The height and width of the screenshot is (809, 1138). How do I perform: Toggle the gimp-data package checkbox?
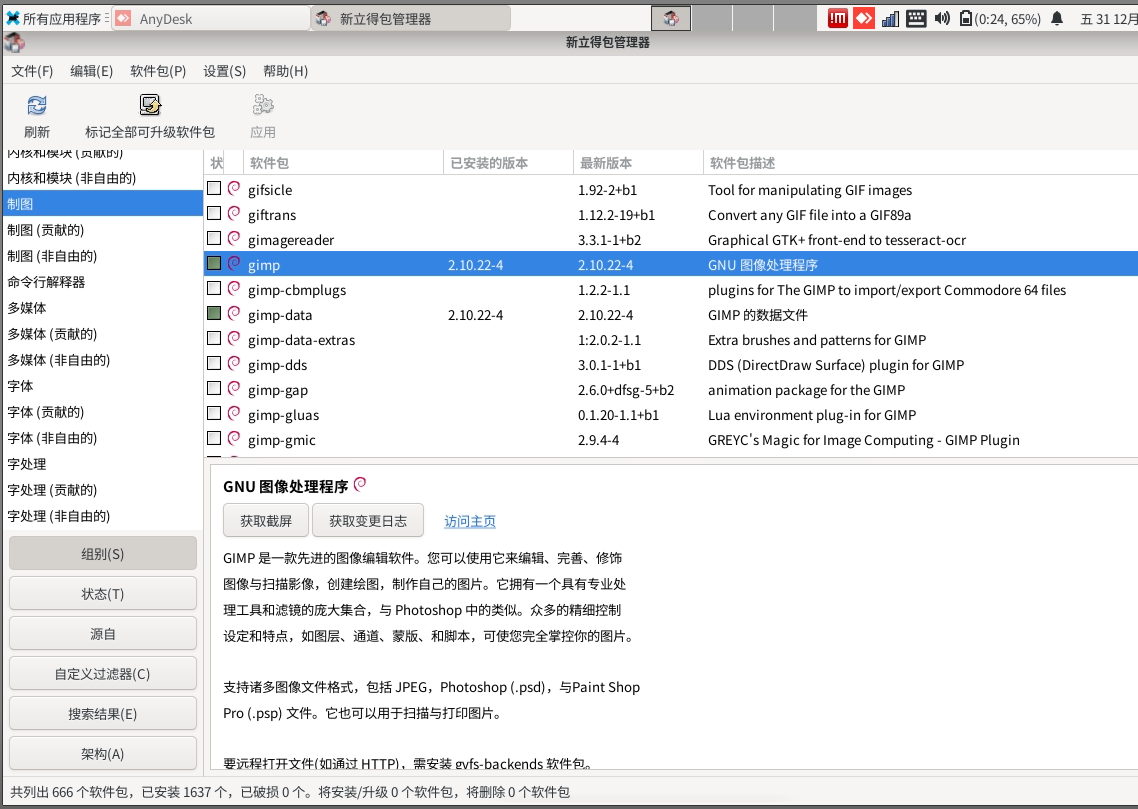point(214,313)
